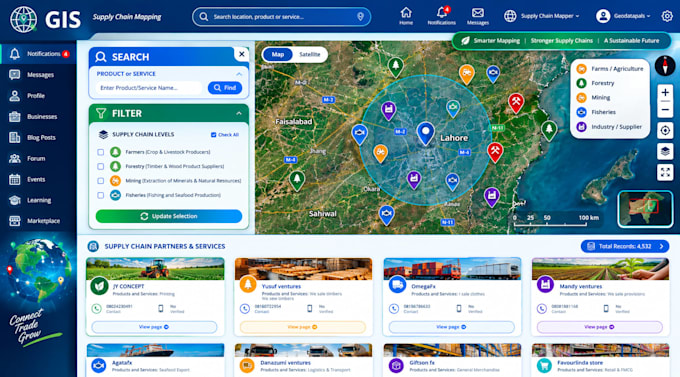Click the GIS globe logo
The image size is (680, 377).
point(23,19)
